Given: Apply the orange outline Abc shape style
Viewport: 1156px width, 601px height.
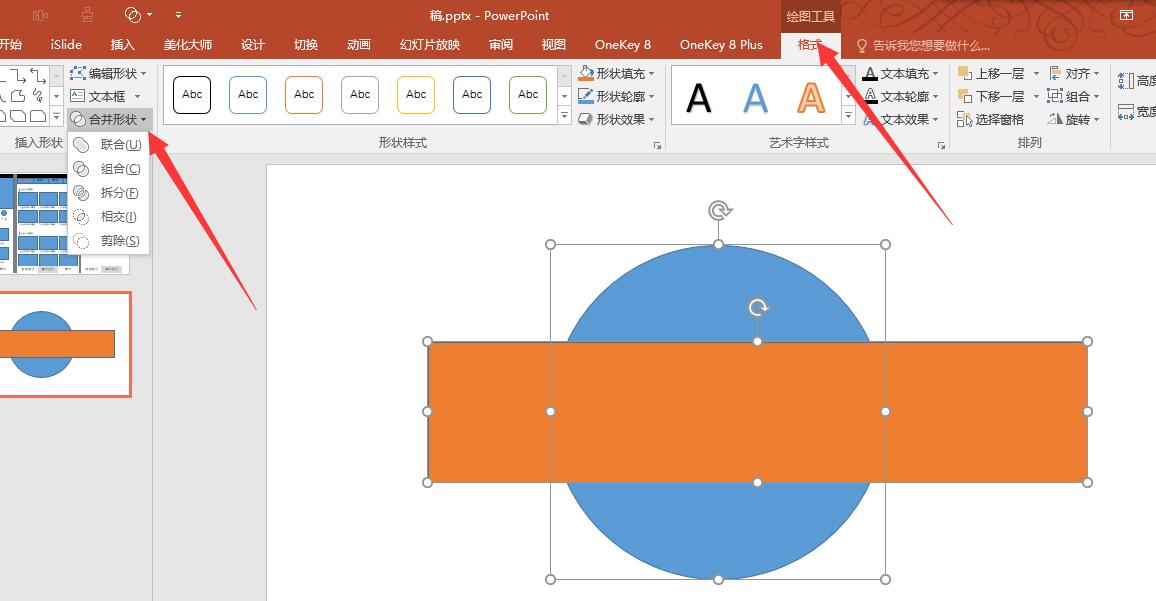Looking at the screenshot, I should [304, 95].
